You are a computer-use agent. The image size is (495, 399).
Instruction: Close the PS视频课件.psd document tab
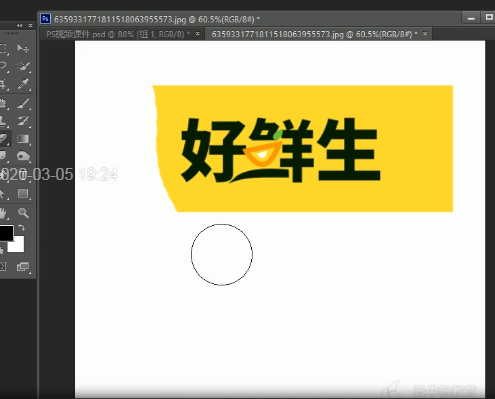pos(198,34)
